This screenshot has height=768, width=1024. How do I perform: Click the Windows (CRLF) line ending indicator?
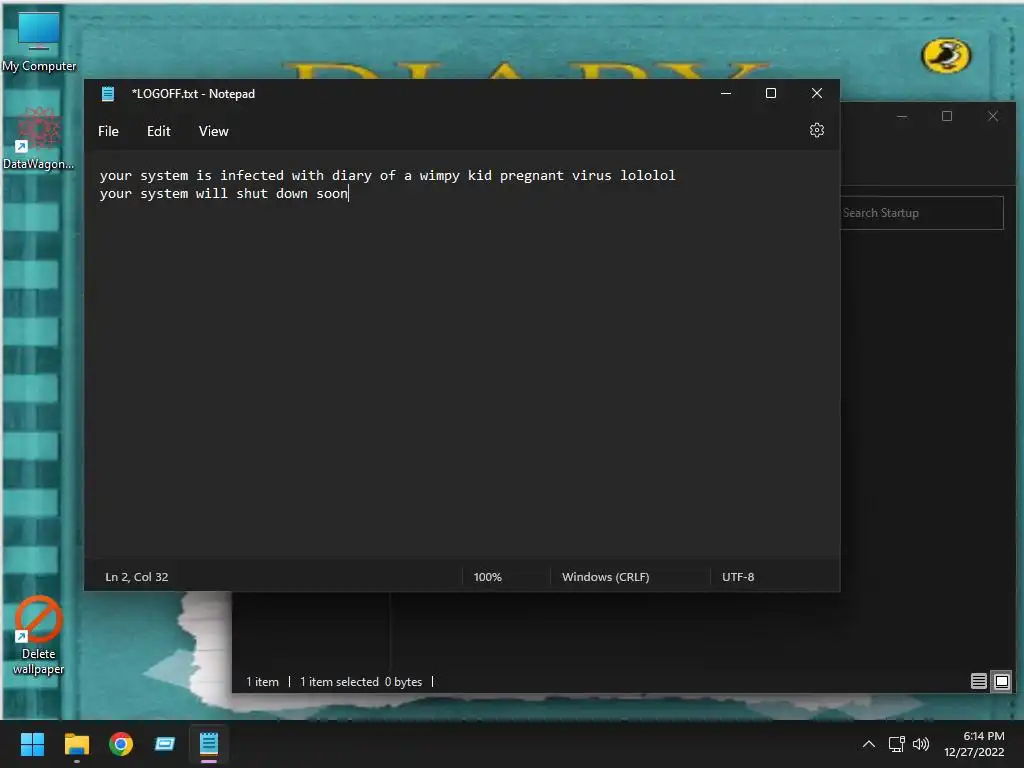click(605, 577)
